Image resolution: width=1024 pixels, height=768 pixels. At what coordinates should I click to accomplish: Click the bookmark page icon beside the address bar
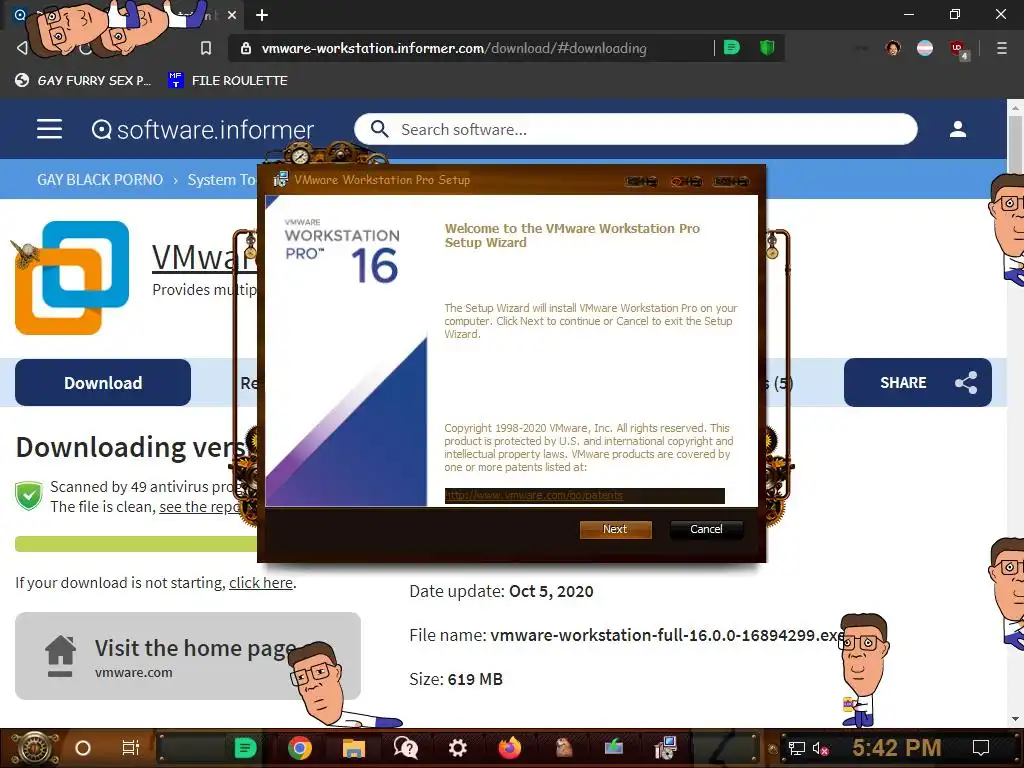click(206, 48)
